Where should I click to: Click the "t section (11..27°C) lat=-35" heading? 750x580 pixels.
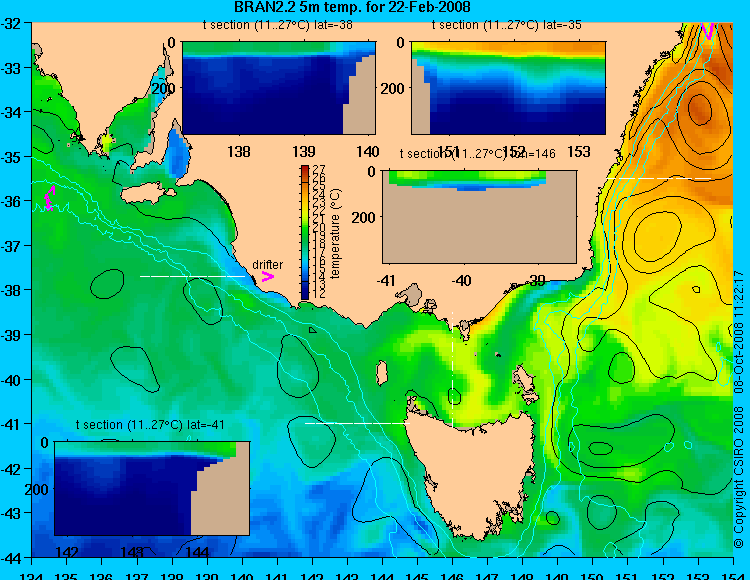tap(507, 25)
